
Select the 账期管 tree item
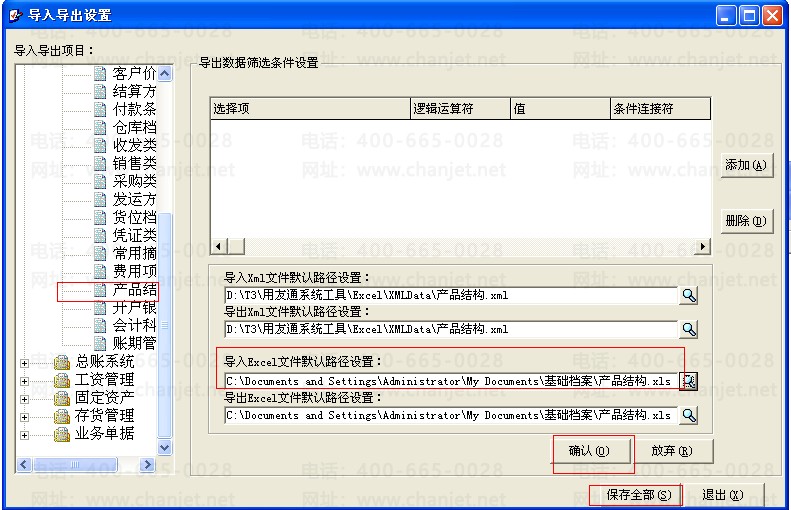point(134,344)
